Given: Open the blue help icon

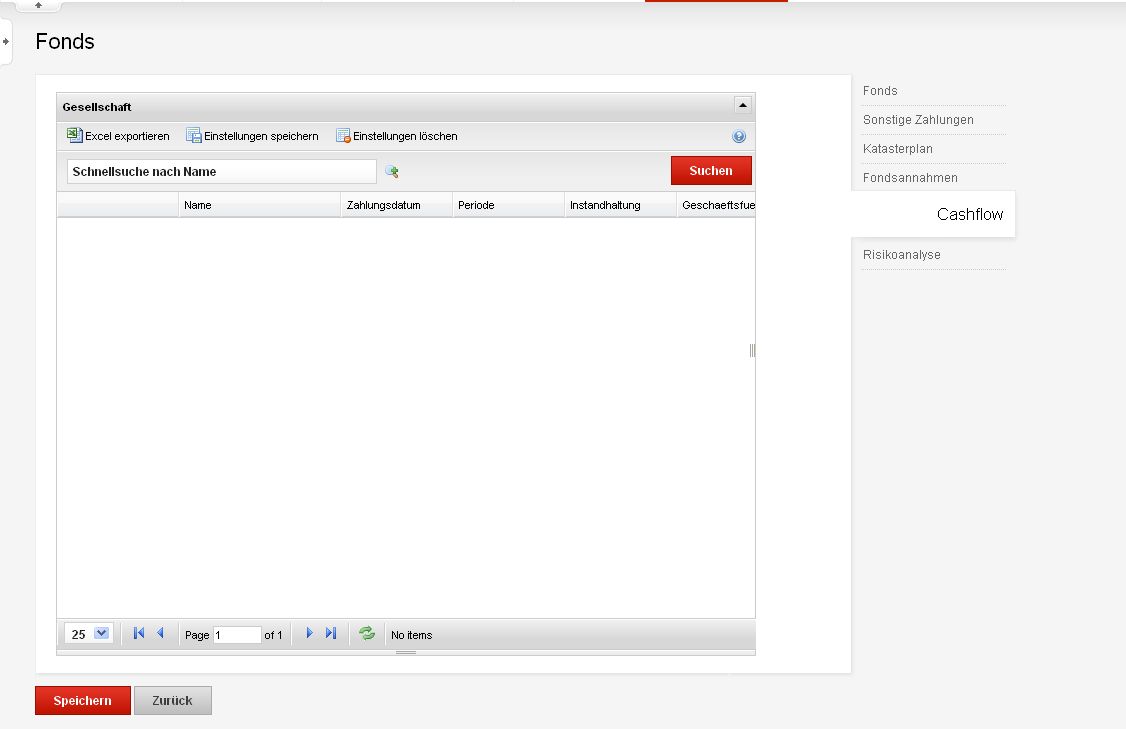Looking at the screenshot, I should 739,136.
